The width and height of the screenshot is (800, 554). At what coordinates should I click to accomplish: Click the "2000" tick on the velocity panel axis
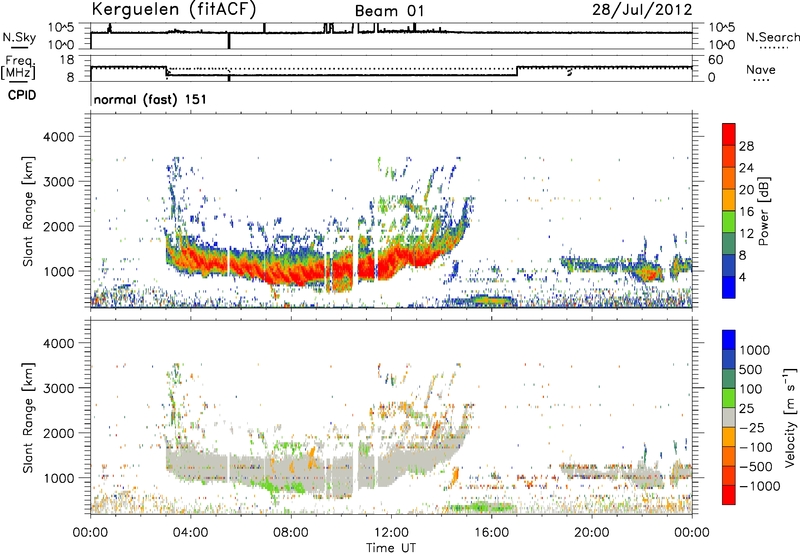(58, 433)
